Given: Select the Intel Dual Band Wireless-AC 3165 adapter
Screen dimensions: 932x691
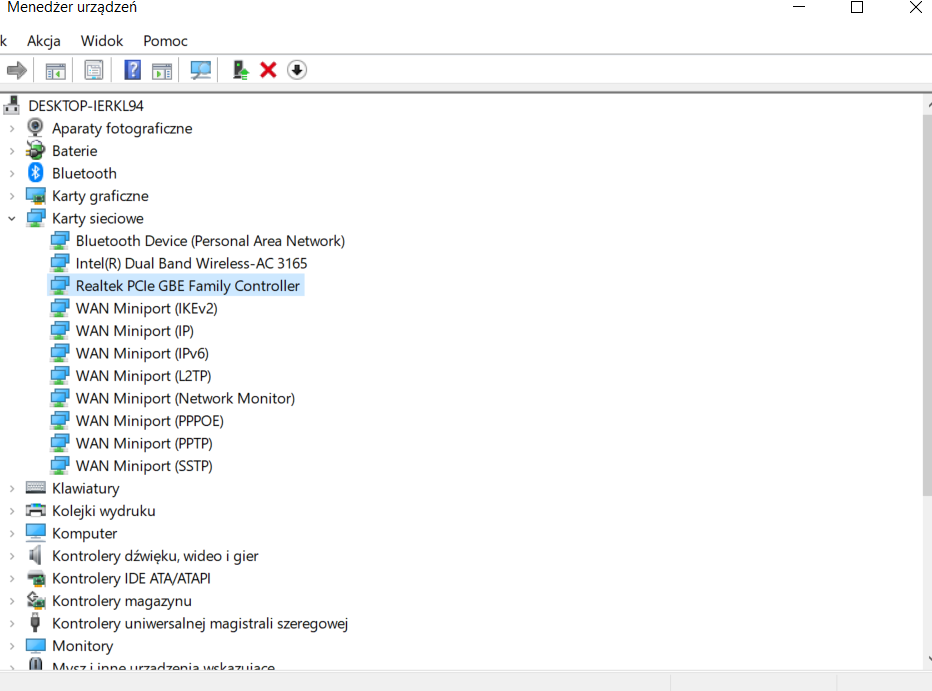Looking at the screenshot, I should 192,263.
